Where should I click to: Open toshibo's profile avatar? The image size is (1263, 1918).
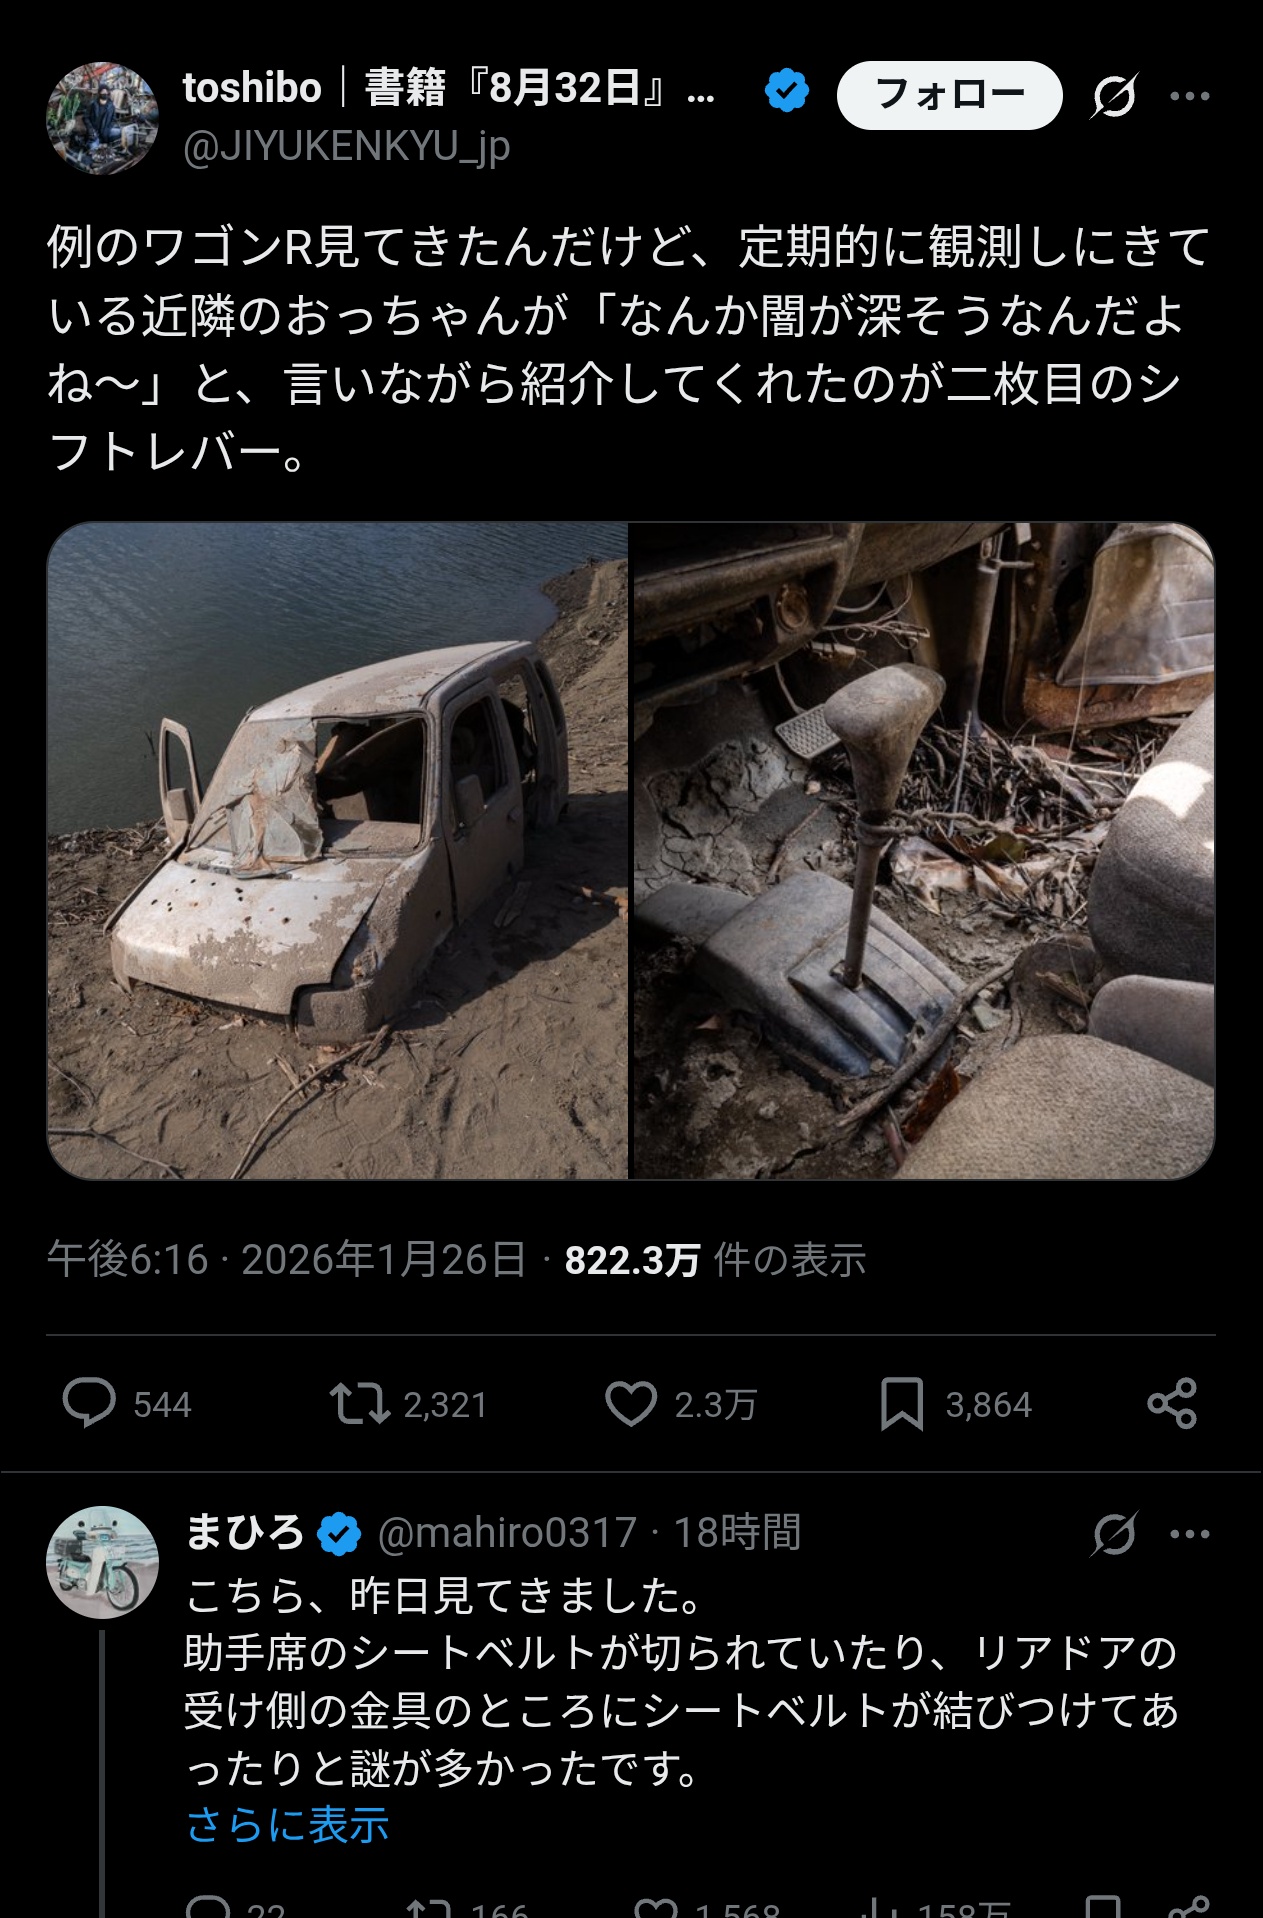102,118
